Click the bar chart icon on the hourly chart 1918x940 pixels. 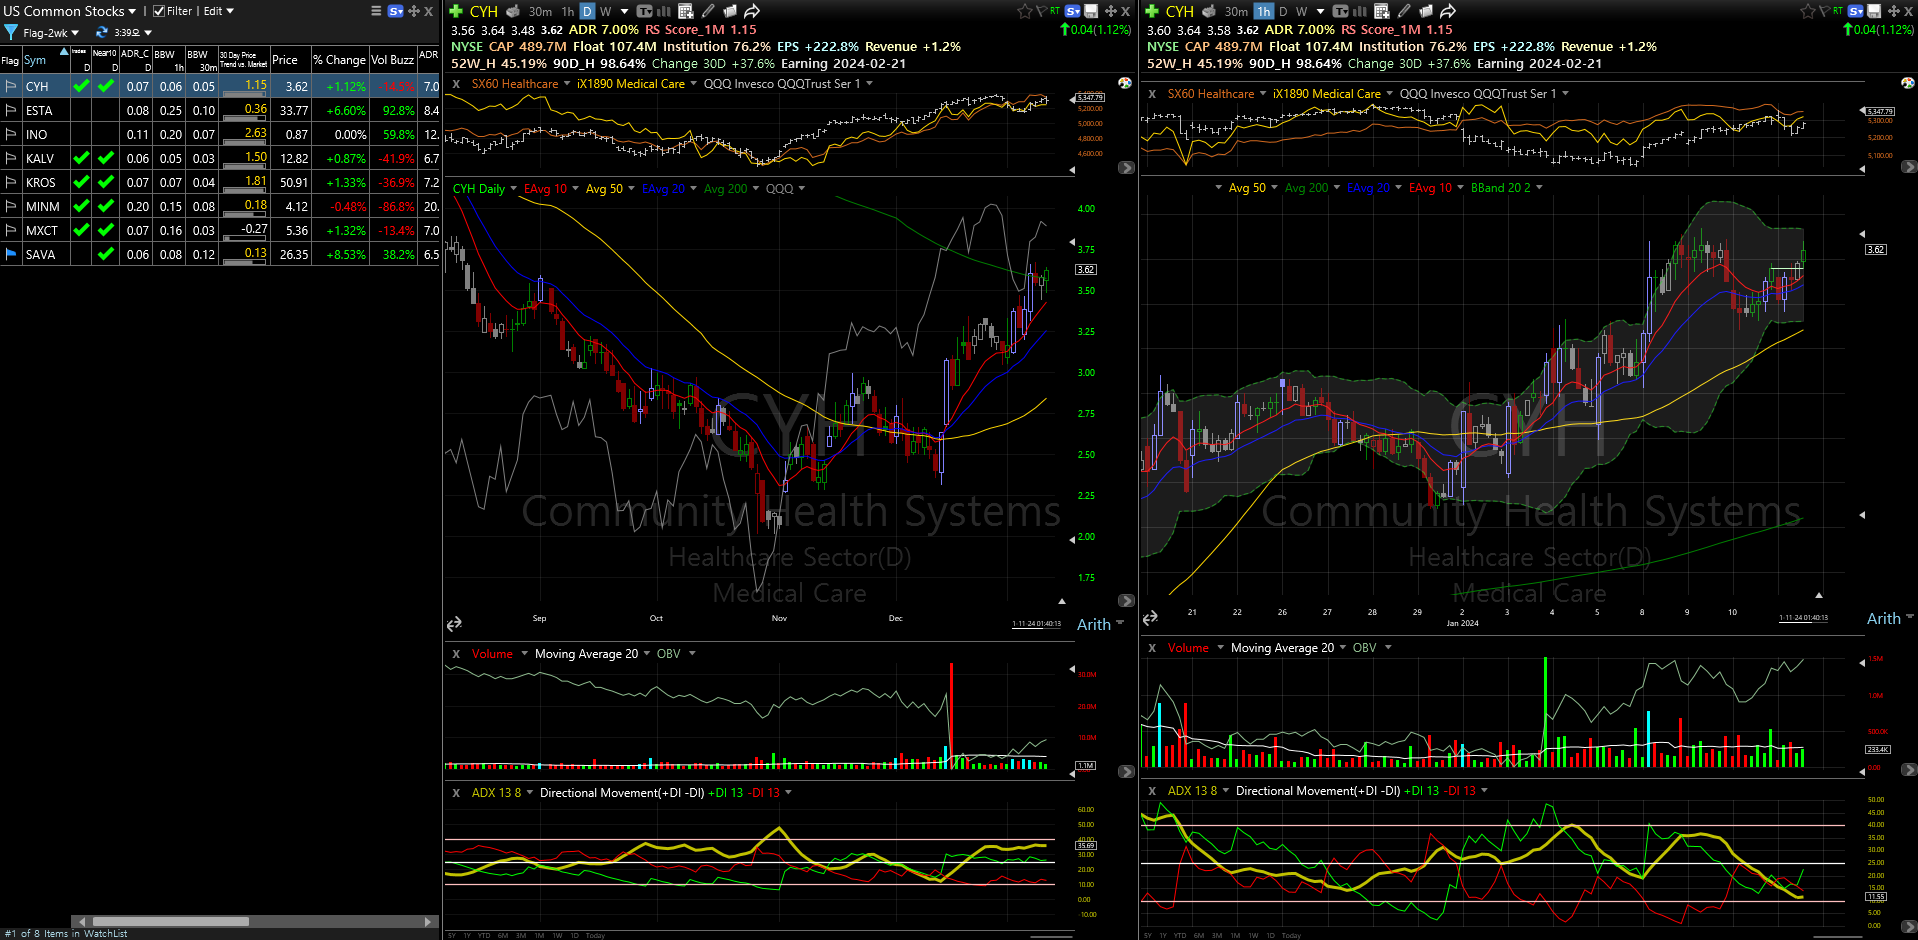pyautogui.click(x=1360, y=11)
